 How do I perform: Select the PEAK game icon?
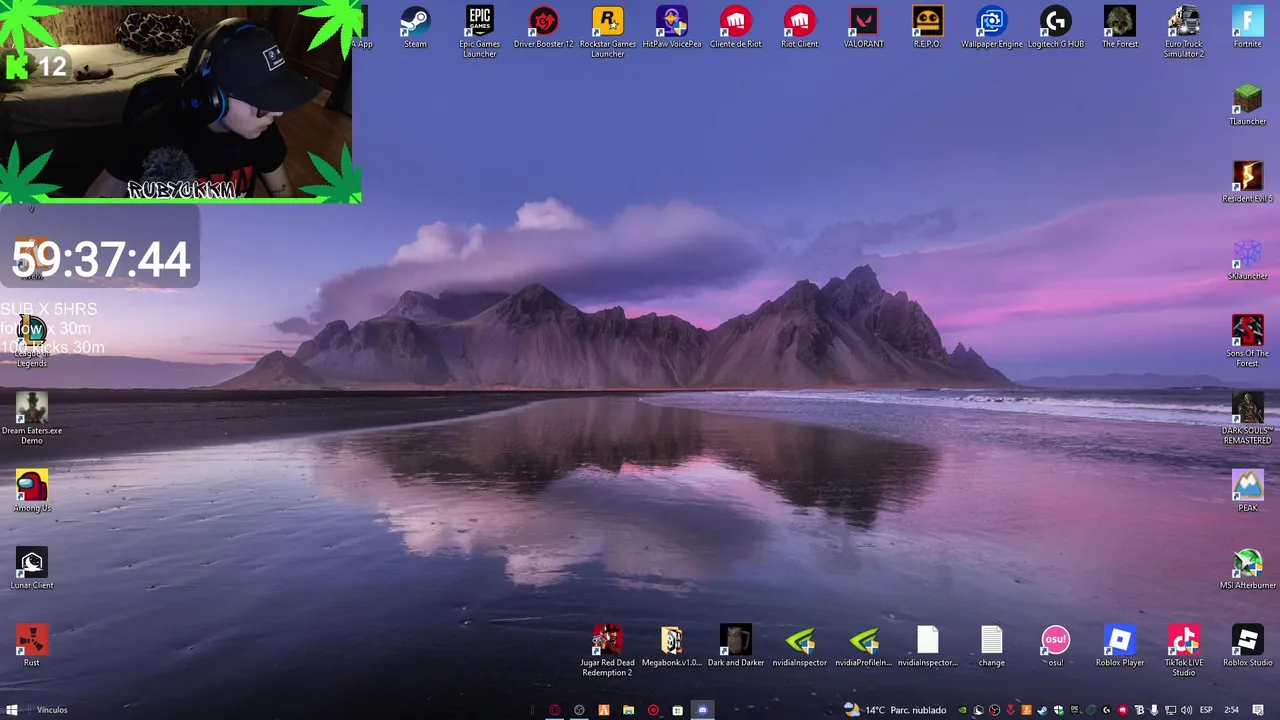point(1248,490)
